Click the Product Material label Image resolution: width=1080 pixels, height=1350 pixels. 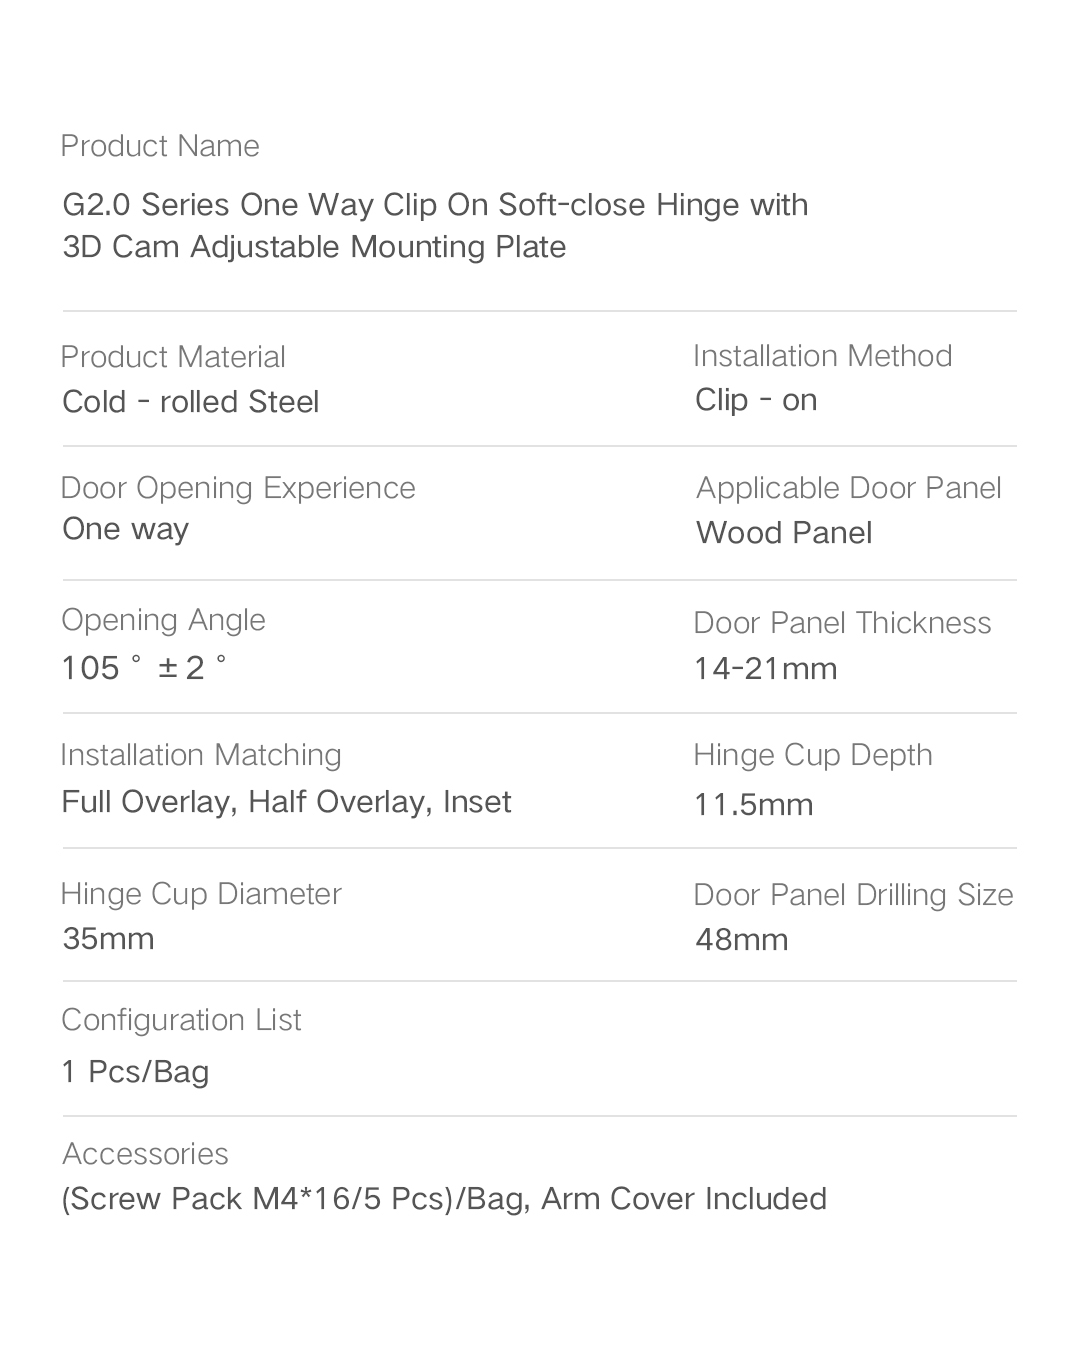click(173, 357)
